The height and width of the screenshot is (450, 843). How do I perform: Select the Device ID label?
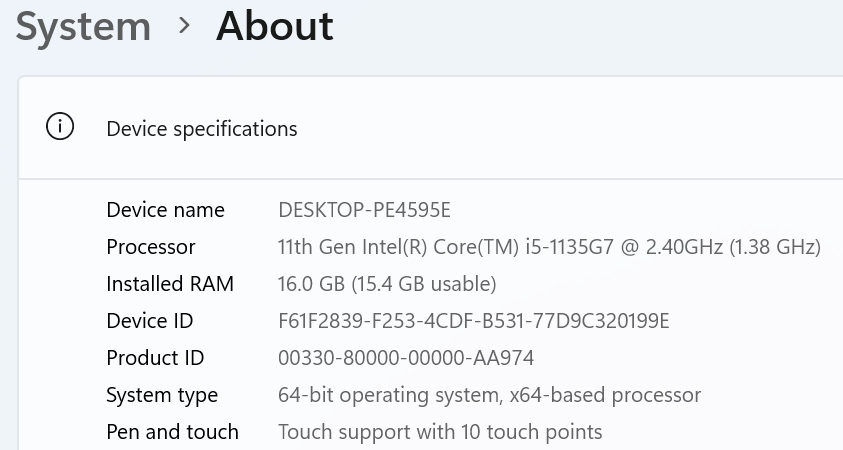click(x=149, y=321)
